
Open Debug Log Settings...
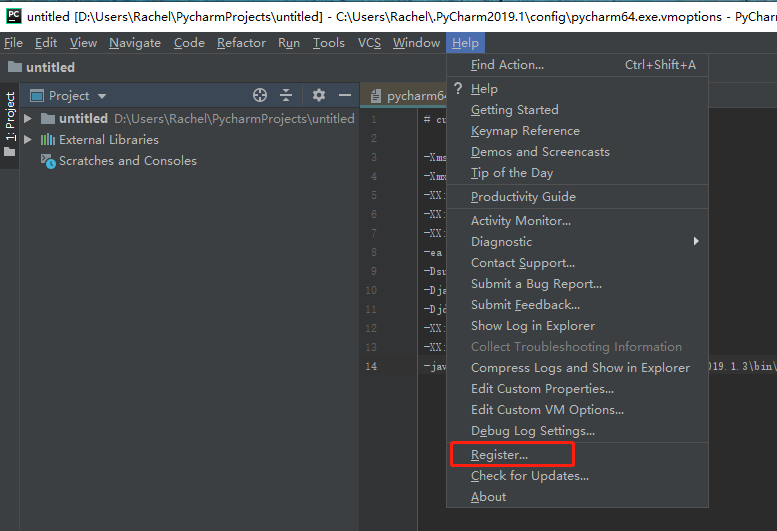[577, 431]
